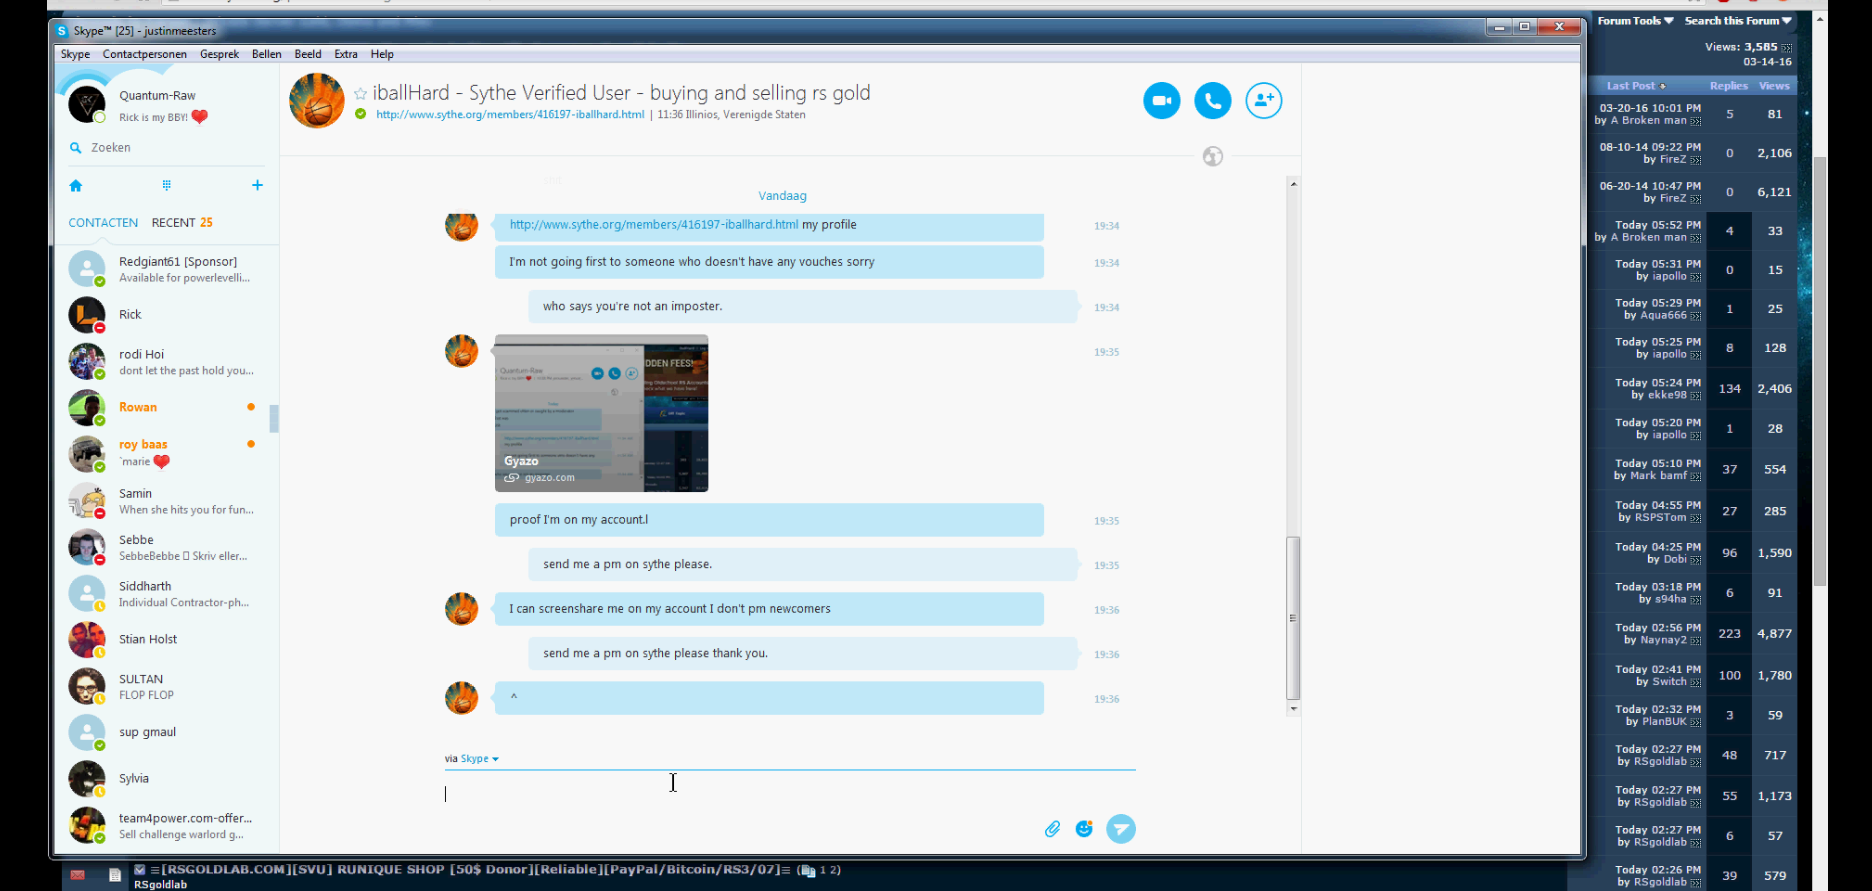Open last poster Mark bamf in forum list

[1658, 476]
